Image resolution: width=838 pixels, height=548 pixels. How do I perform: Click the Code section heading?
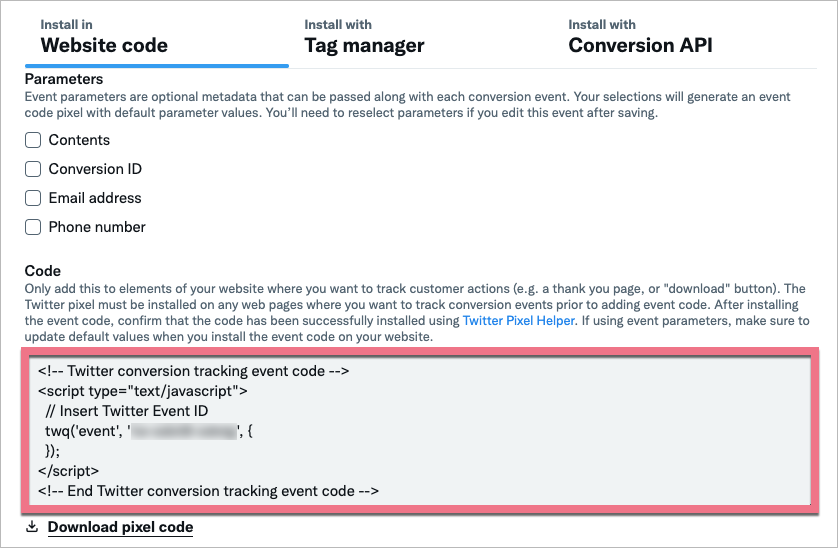(43, 271)
